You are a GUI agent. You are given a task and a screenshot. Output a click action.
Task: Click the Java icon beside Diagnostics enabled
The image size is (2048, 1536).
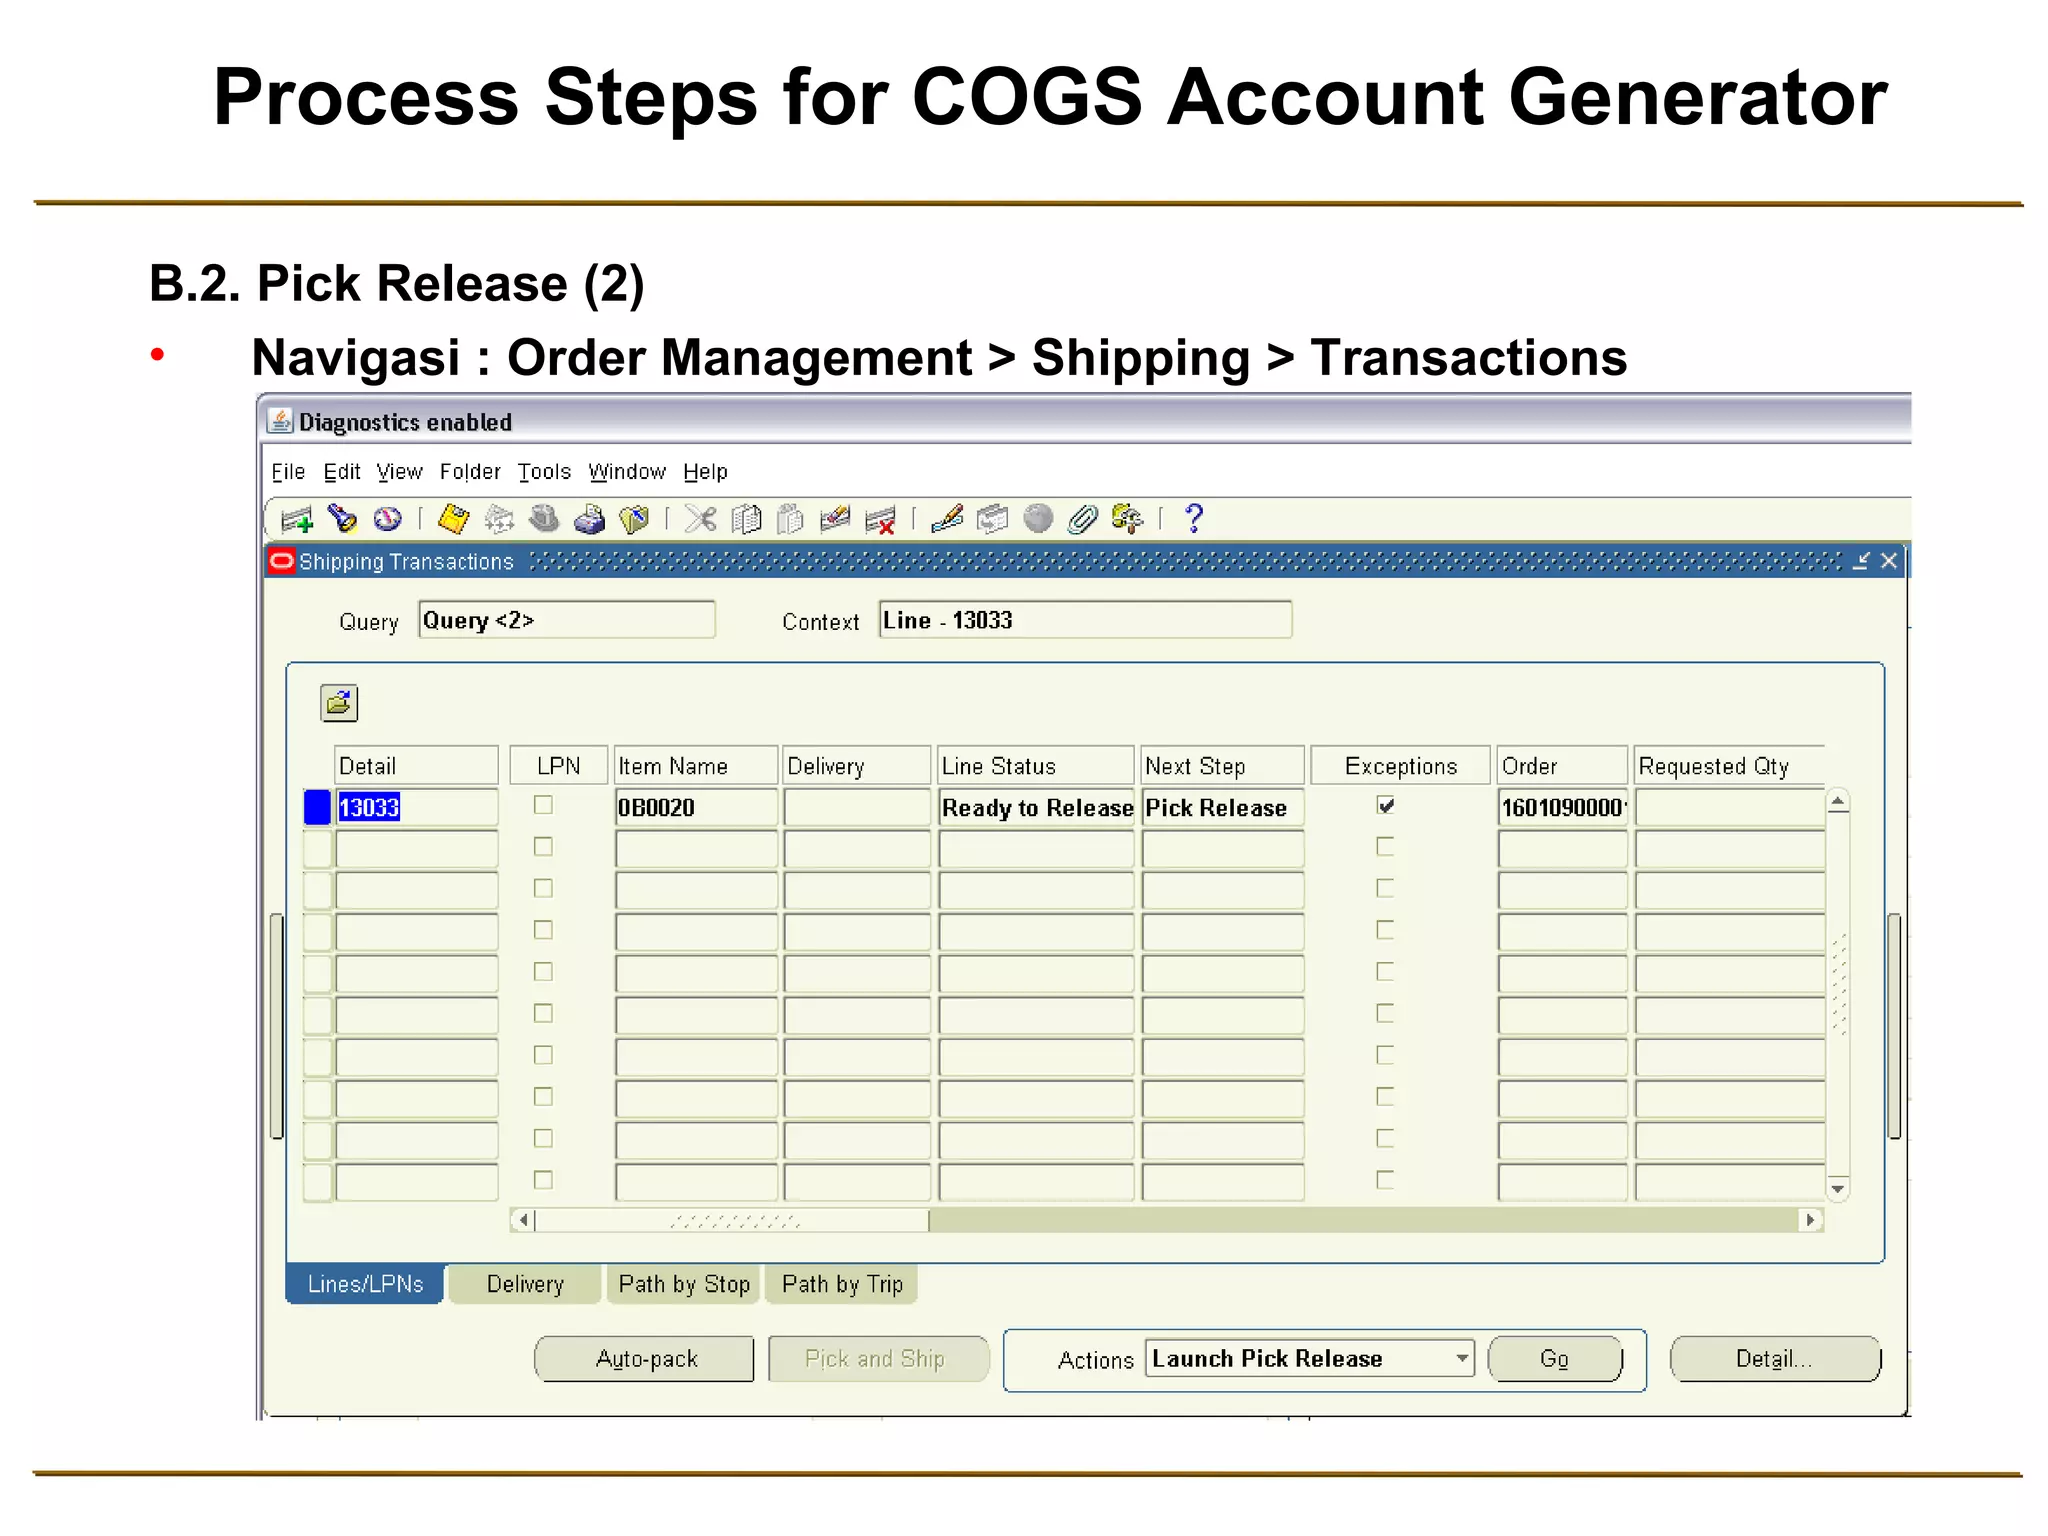[281, 421]
